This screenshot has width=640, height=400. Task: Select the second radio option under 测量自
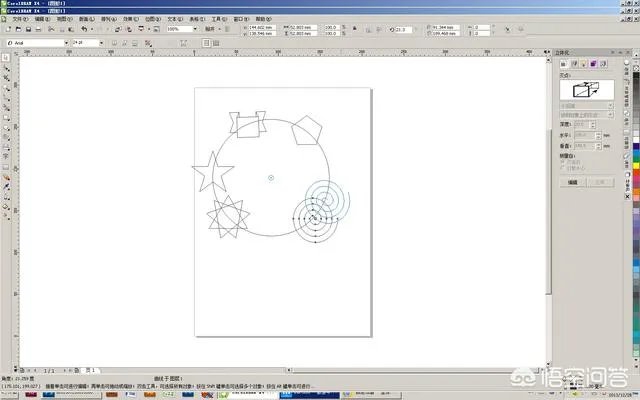pyautogui.click(x=569, y=168)
